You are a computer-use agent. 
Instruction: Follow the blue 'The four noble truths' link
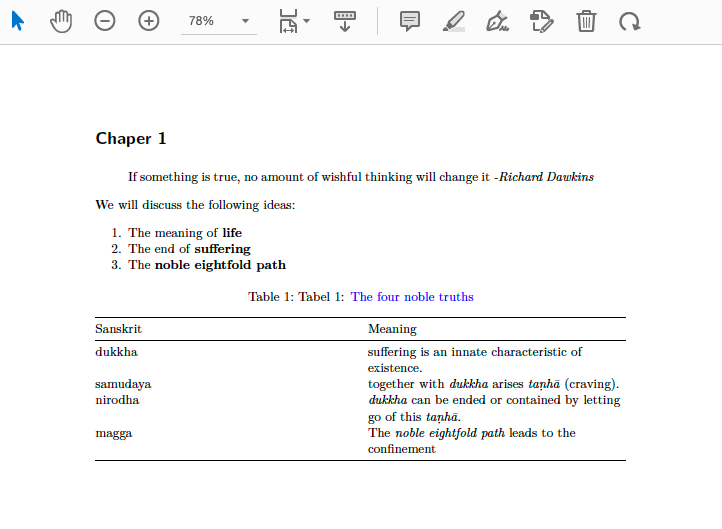coord(412,297)
